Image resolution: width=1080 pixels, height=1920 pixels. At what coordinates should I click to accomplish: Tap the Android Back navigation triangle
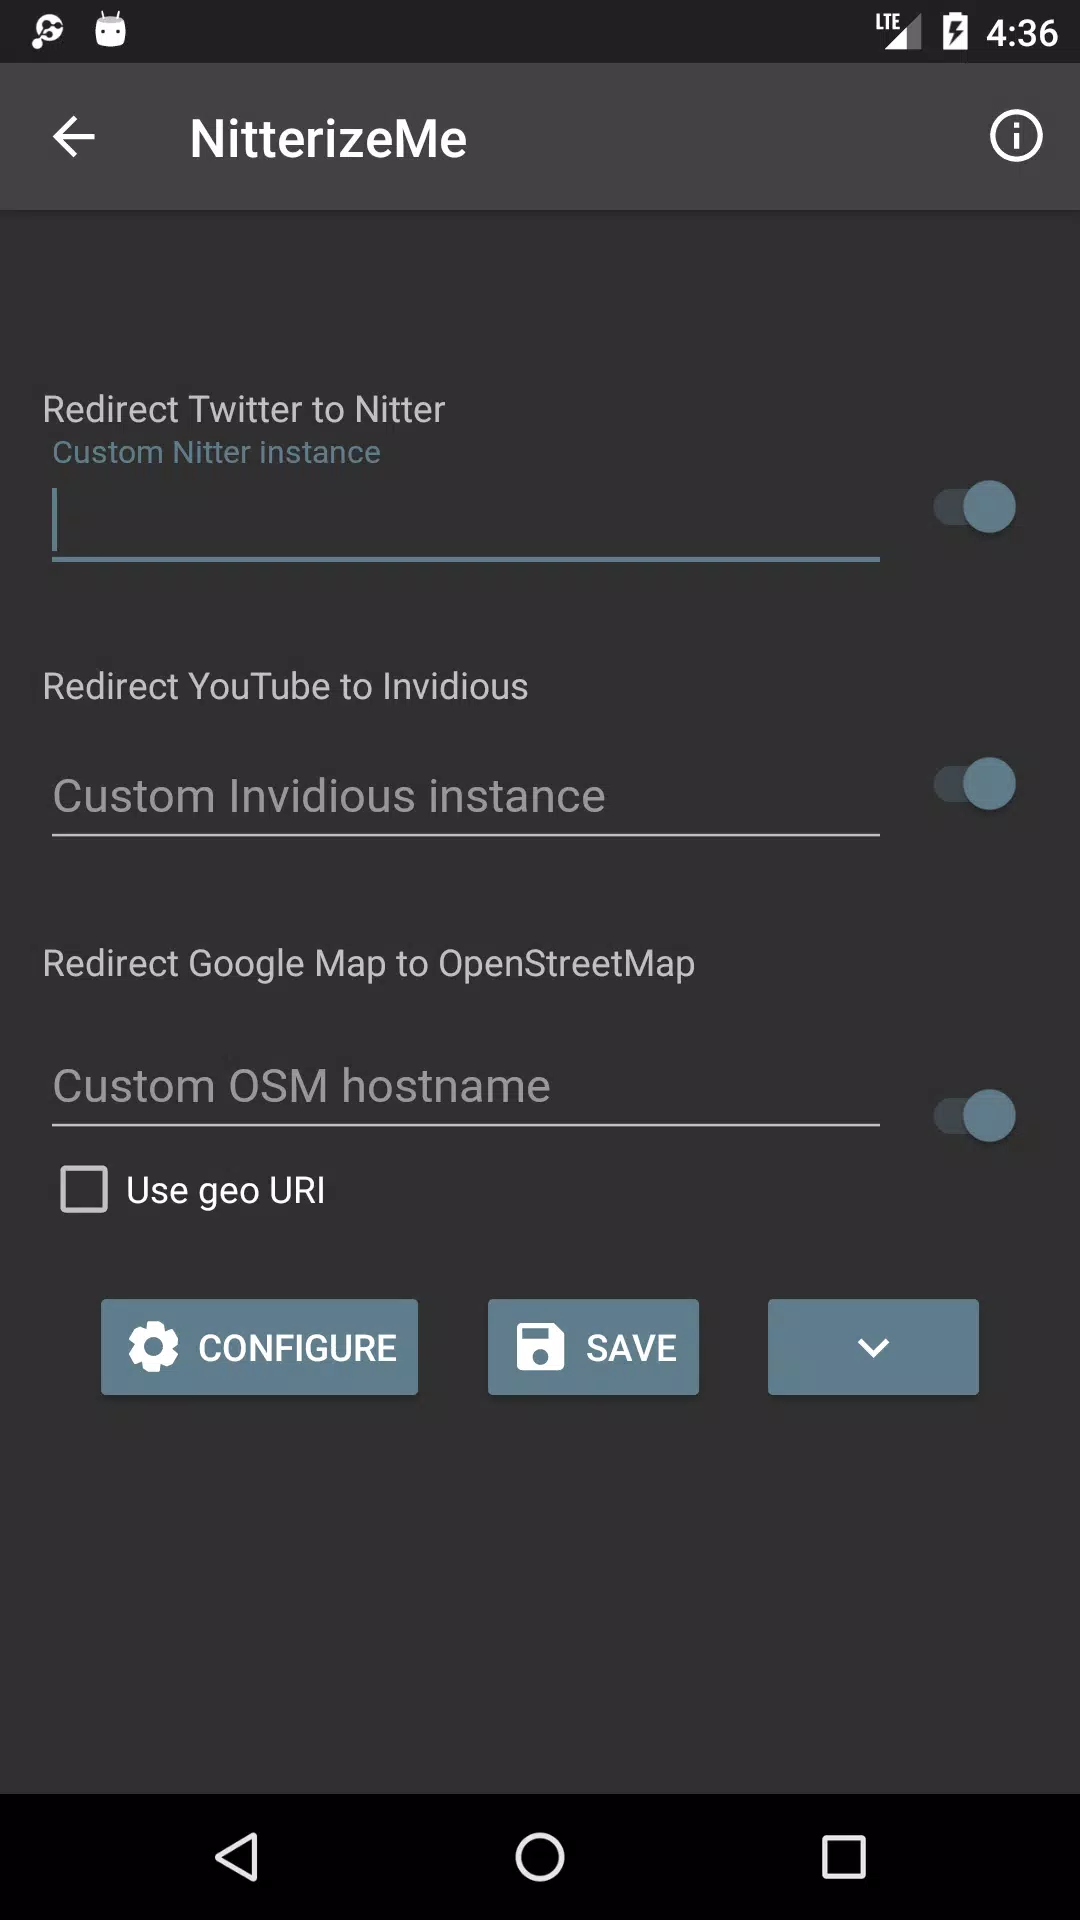pyautogui.click(x=238, y=1857)
